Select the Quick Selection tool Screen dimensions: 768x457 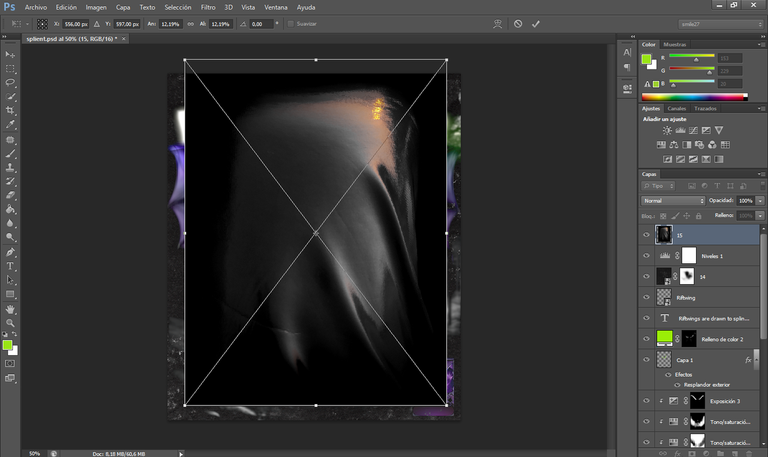10,96
